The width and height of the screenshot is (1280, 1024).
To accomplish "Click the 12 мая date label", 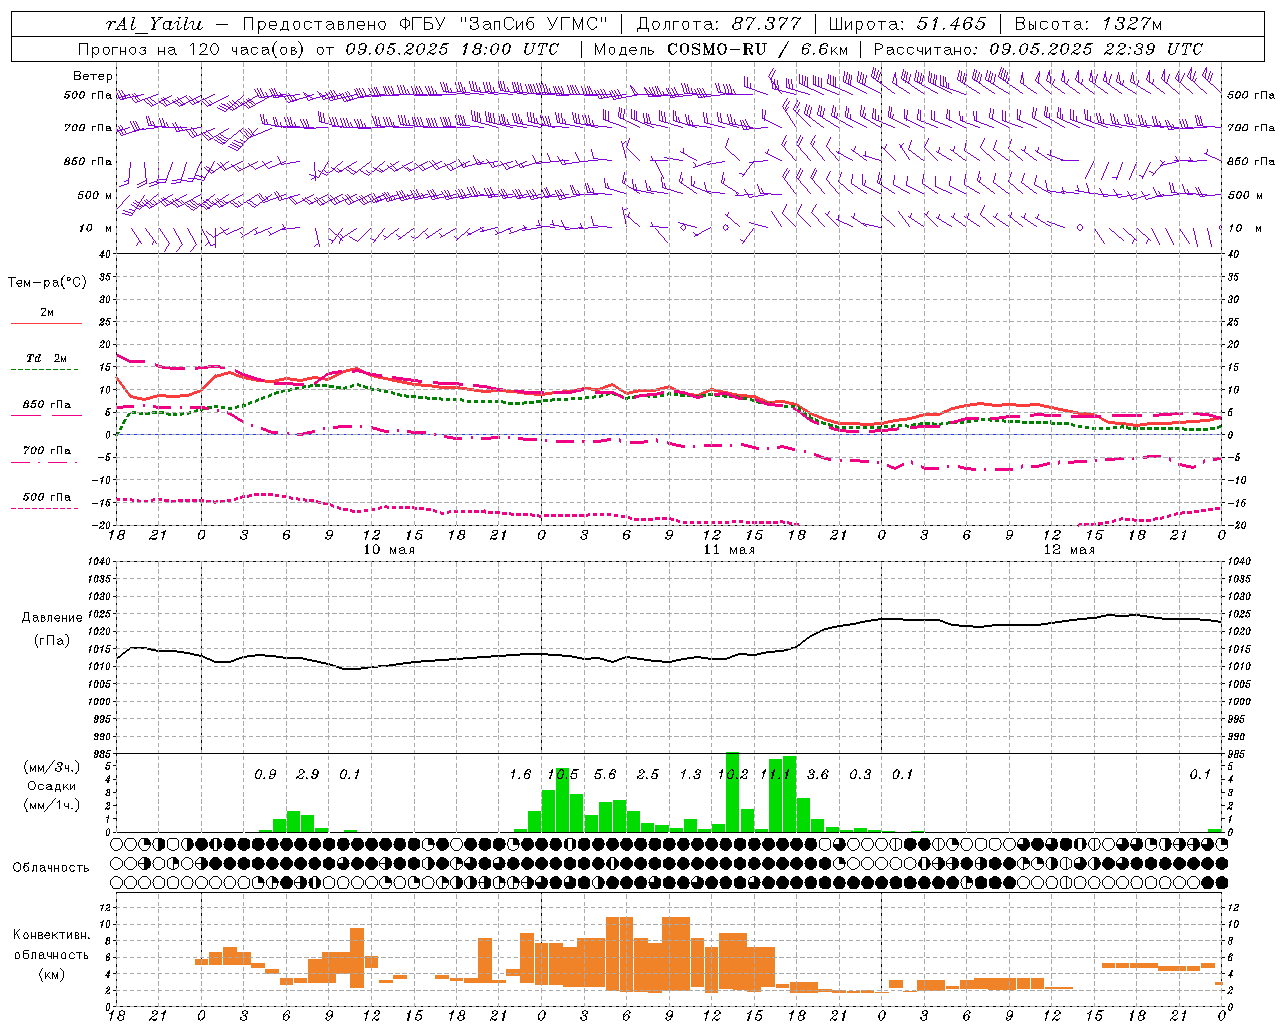I will tap(1069, 550).
